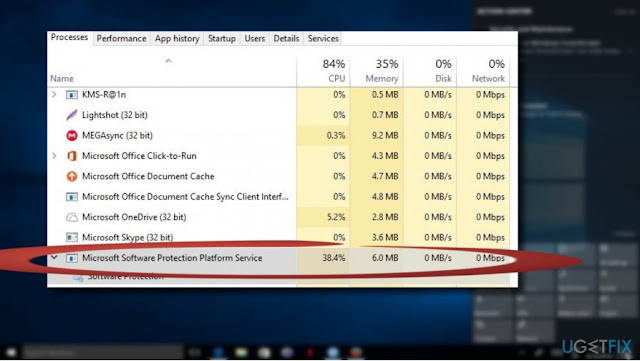Click the 5.2% CPU value for OneDrive
Viewport: 640px width, 361px height.
336,217
